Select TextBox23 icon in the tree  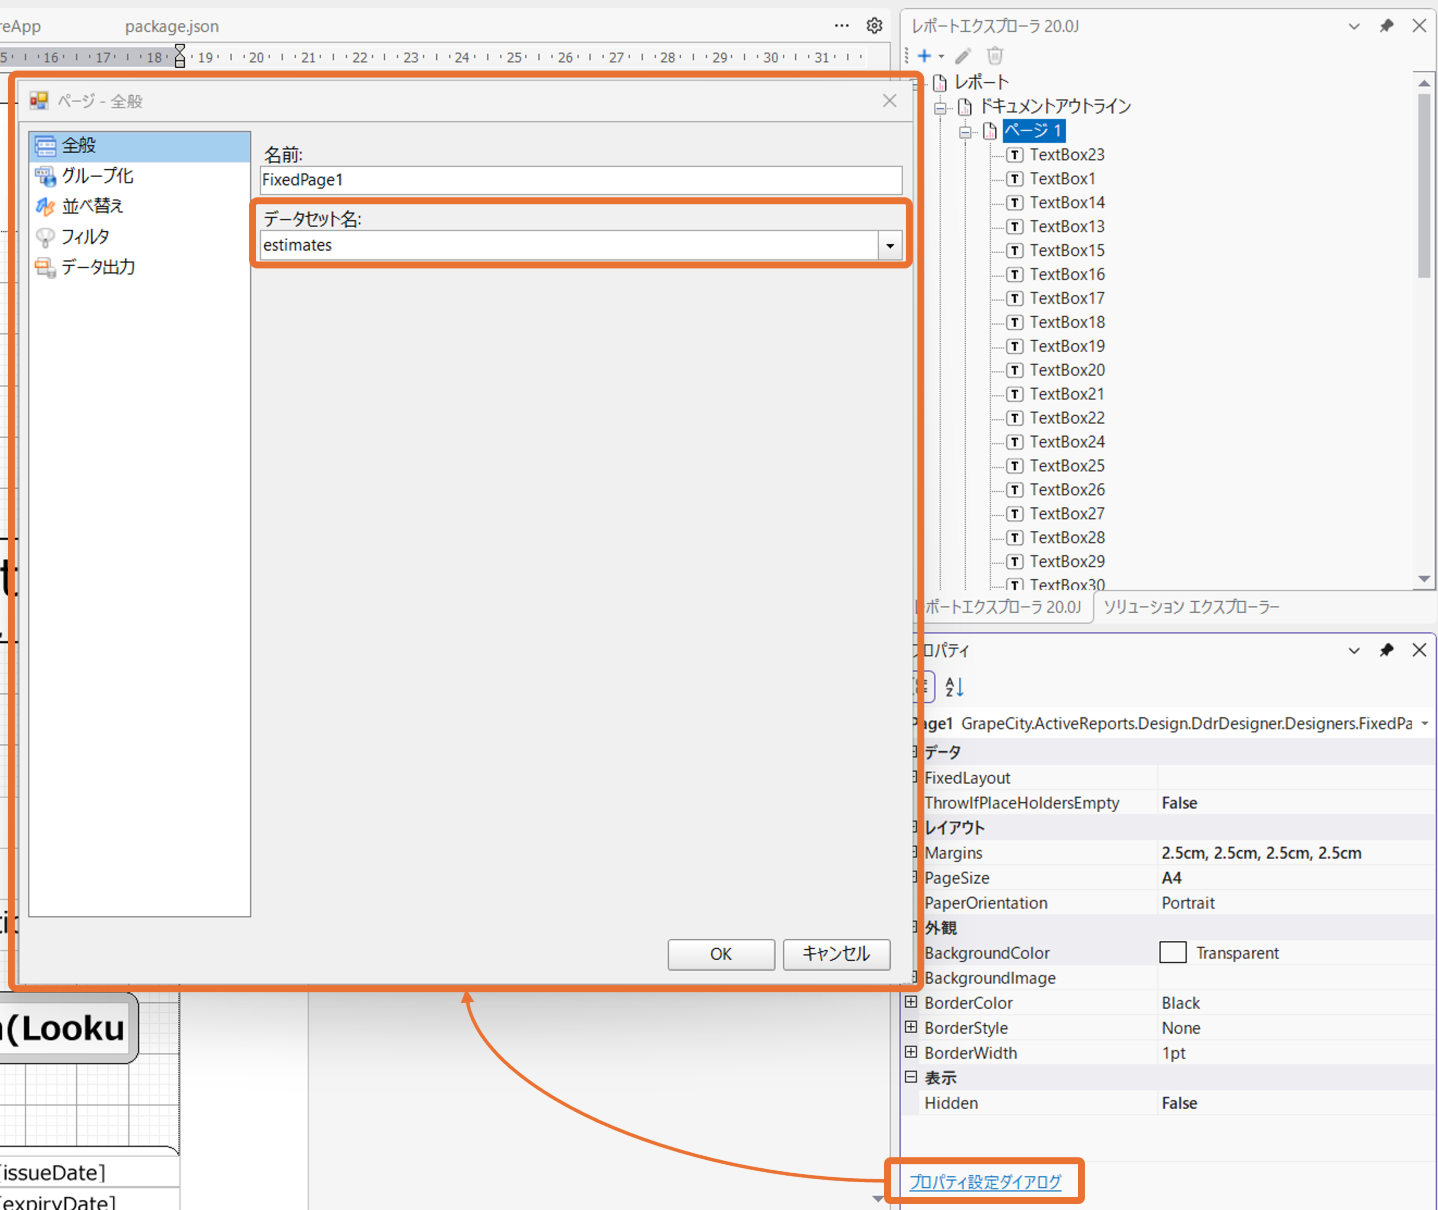(x=1015, y=155)
